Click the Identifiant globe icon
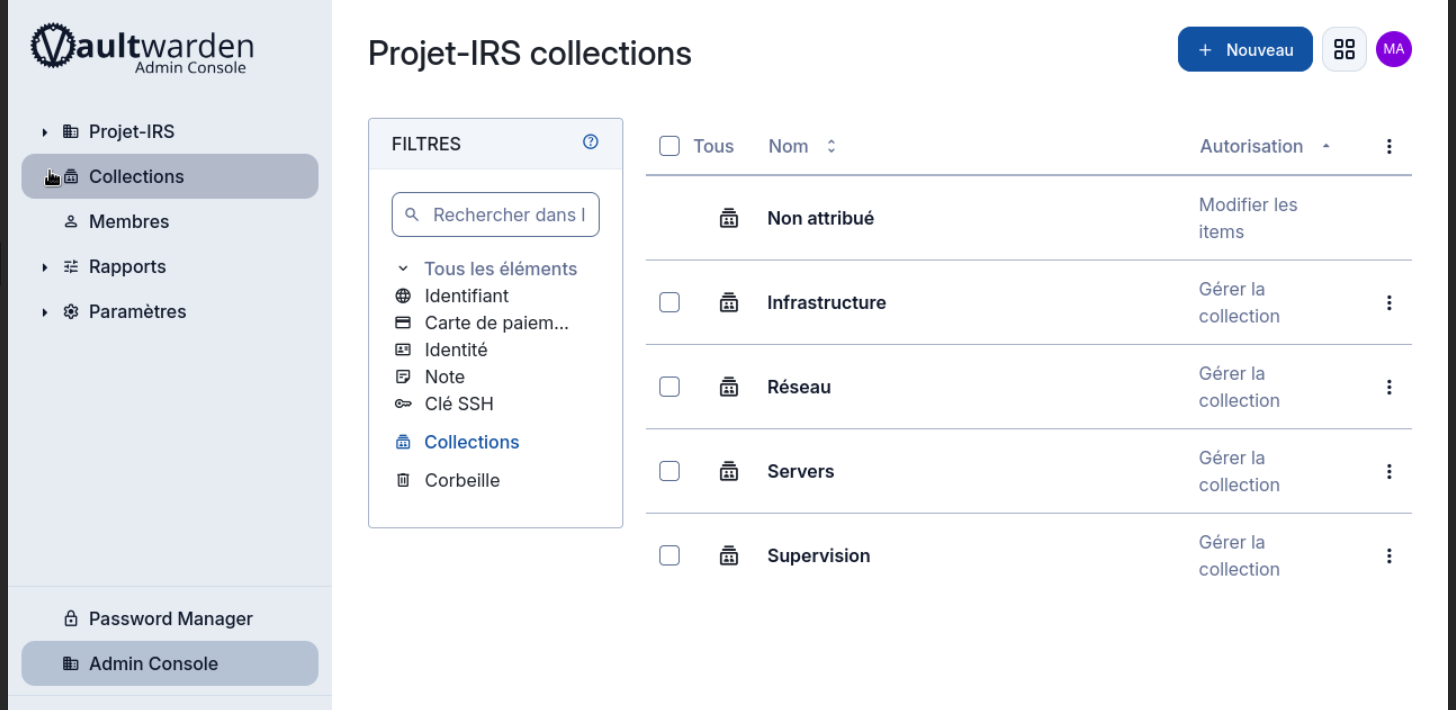This screenshot has width=1456, height=710. (403, 296)
